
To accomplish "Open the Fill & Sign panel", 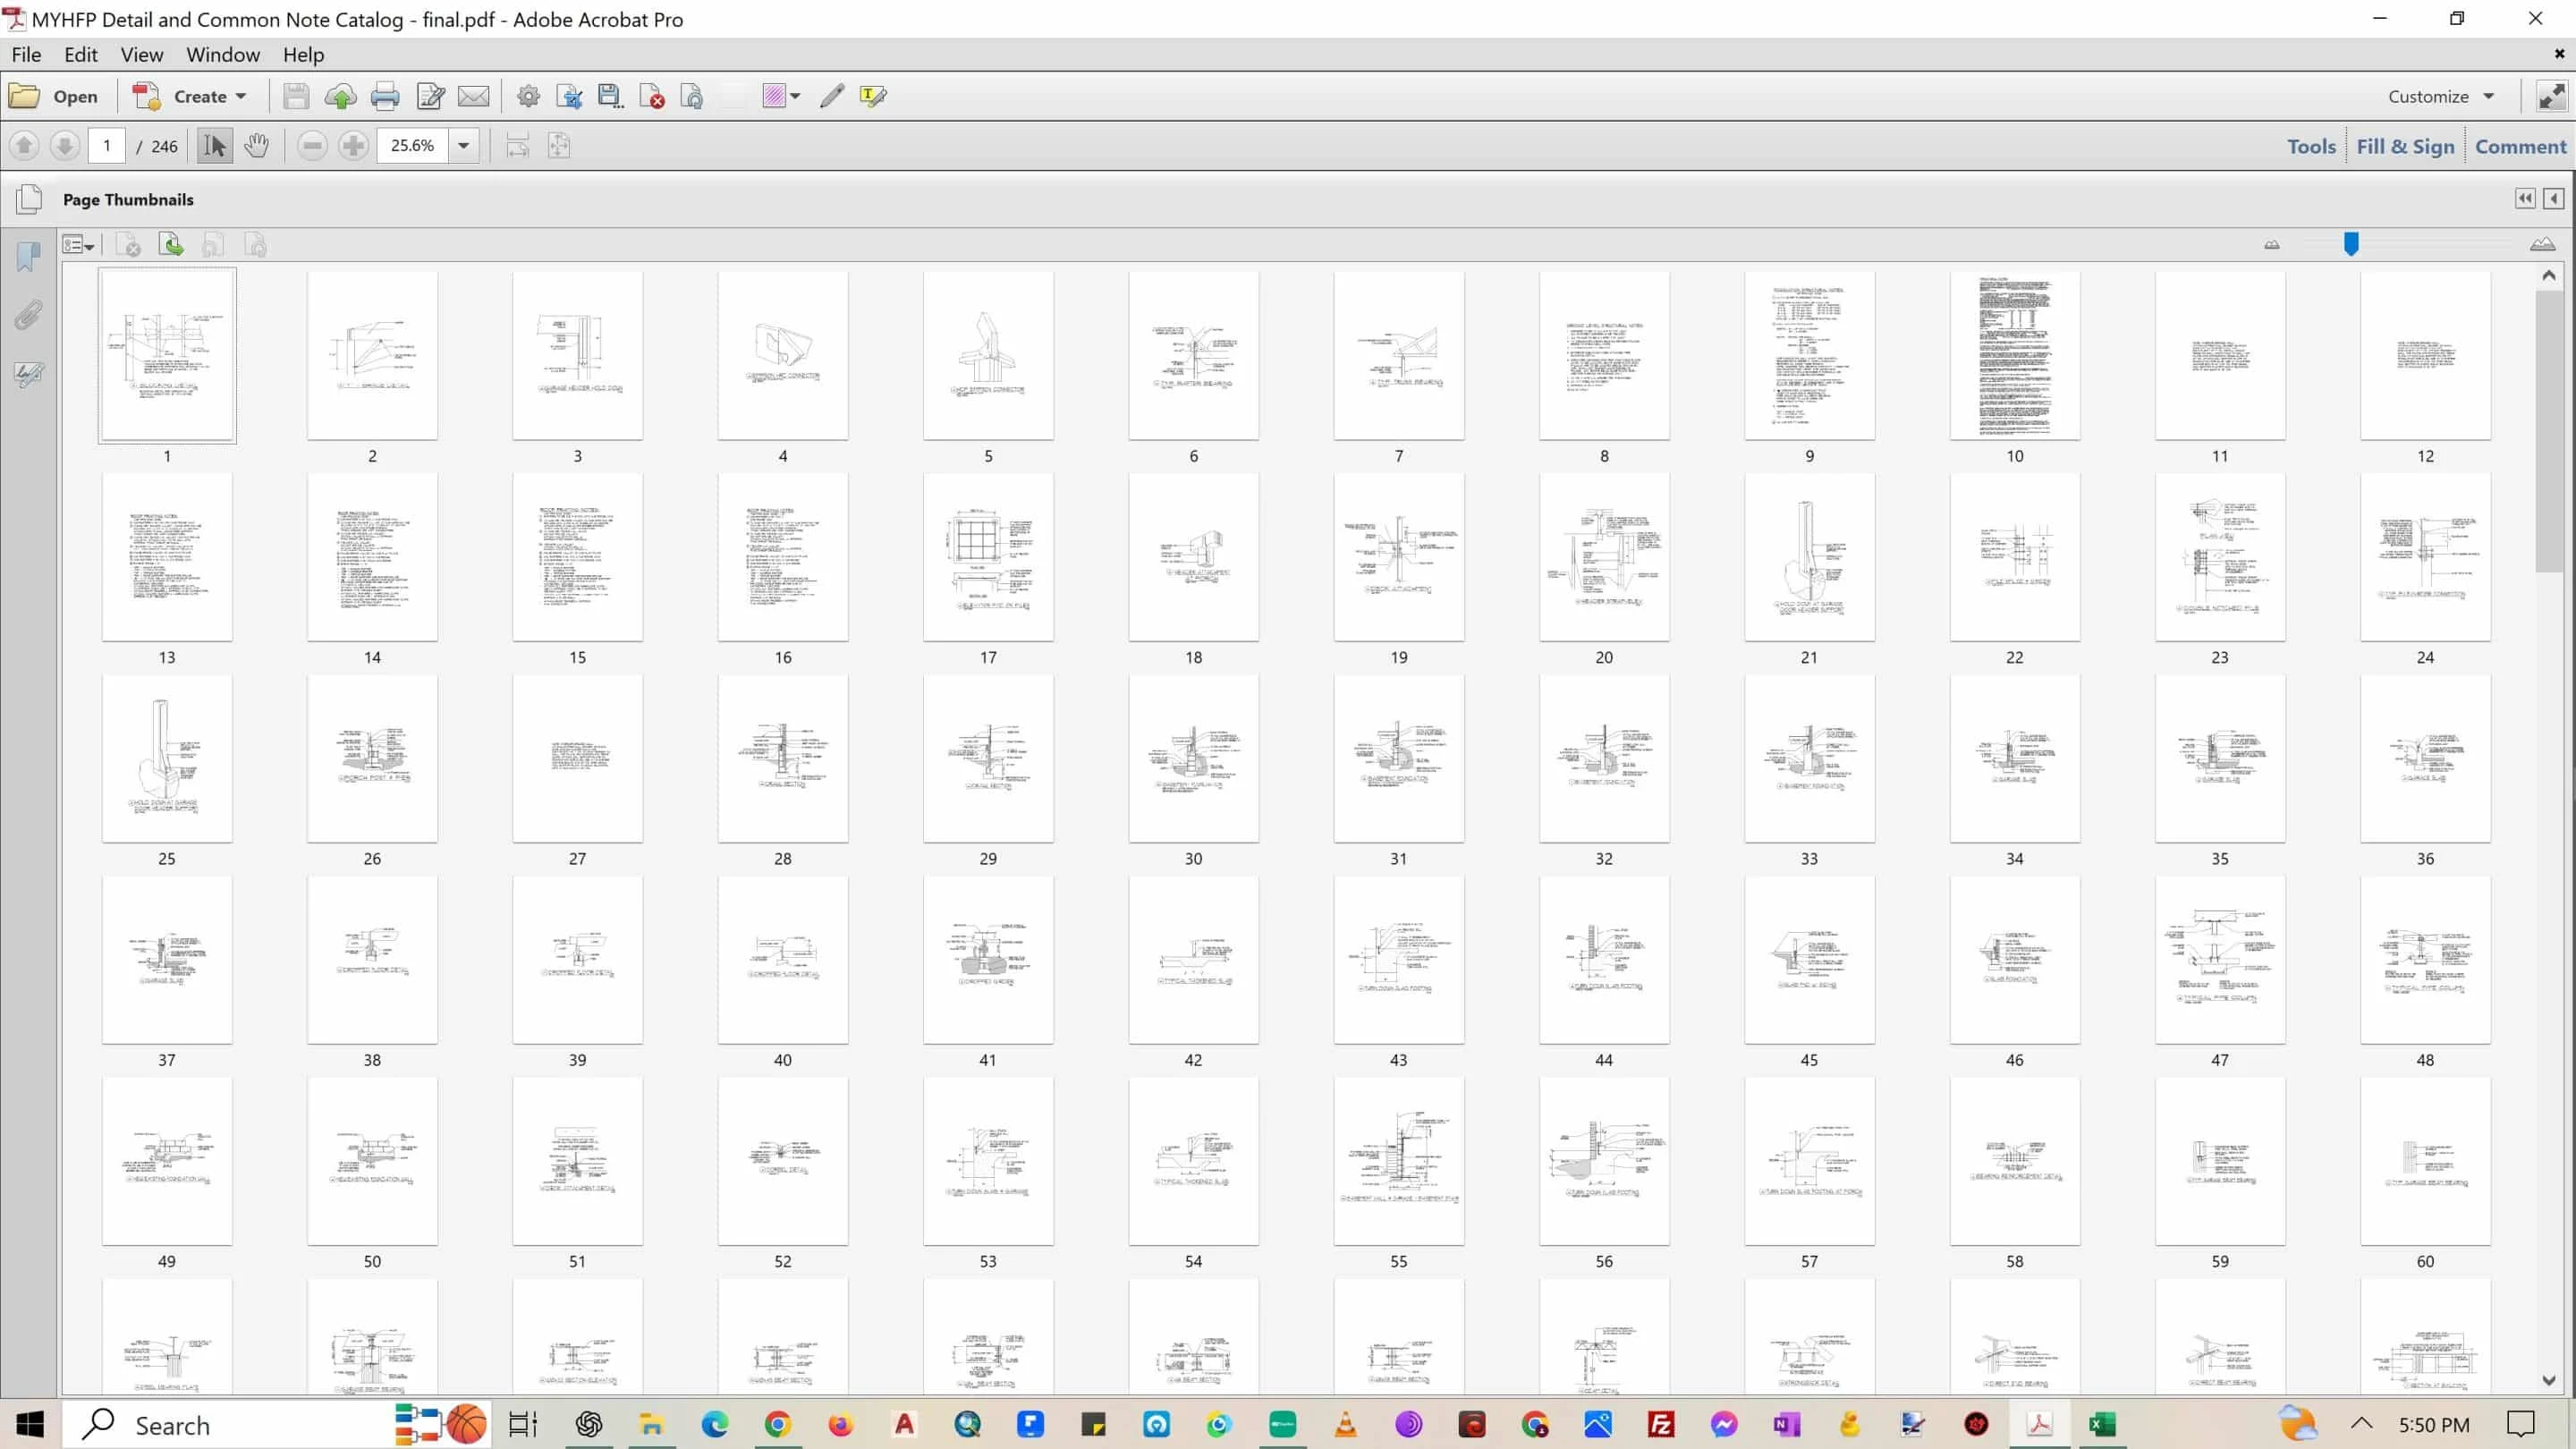I will (2406, 145).
